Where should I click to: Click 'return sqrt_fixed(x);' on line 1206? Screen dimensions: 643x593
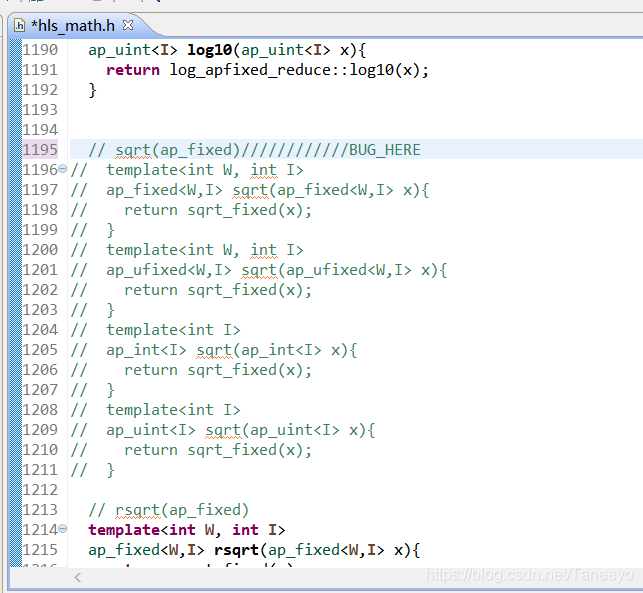[218, 370]
